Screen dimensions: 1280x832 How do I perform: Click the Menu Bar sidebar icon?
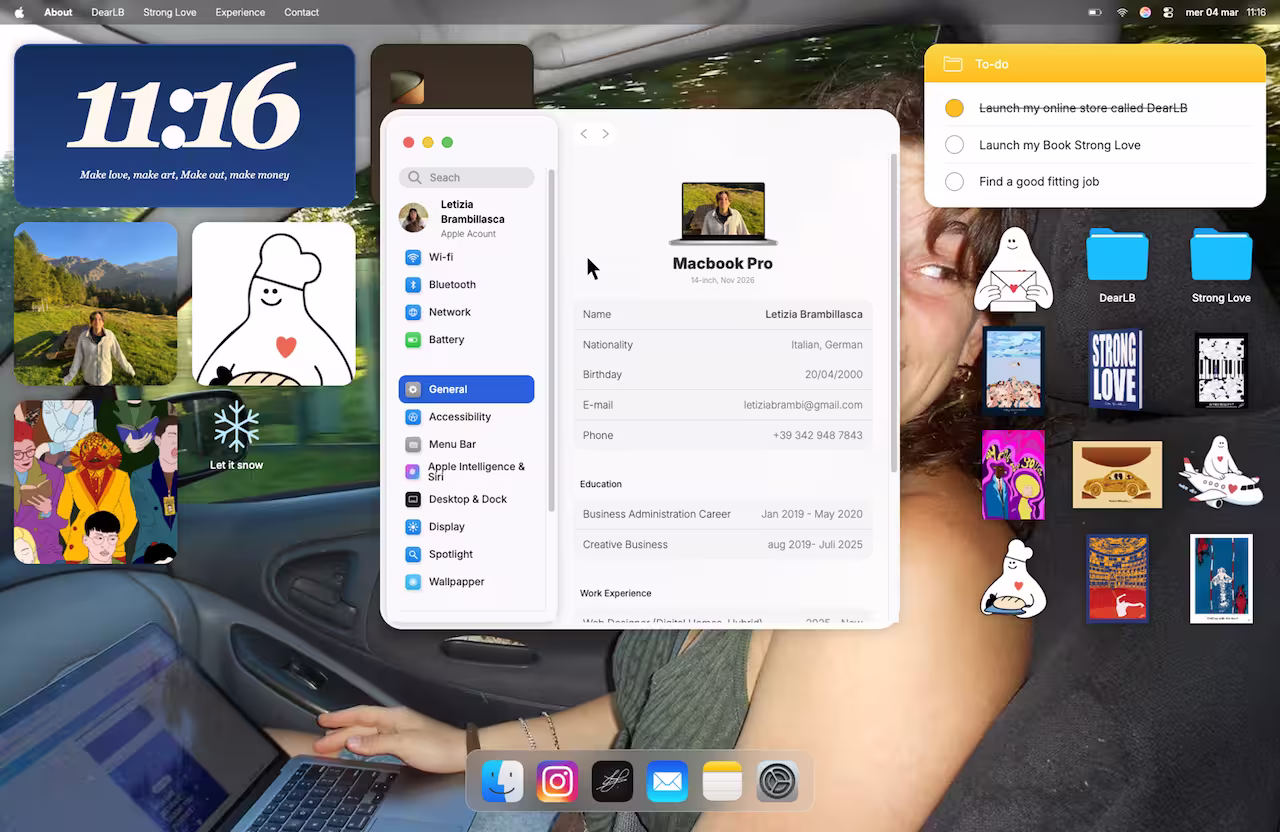(413, 444)
